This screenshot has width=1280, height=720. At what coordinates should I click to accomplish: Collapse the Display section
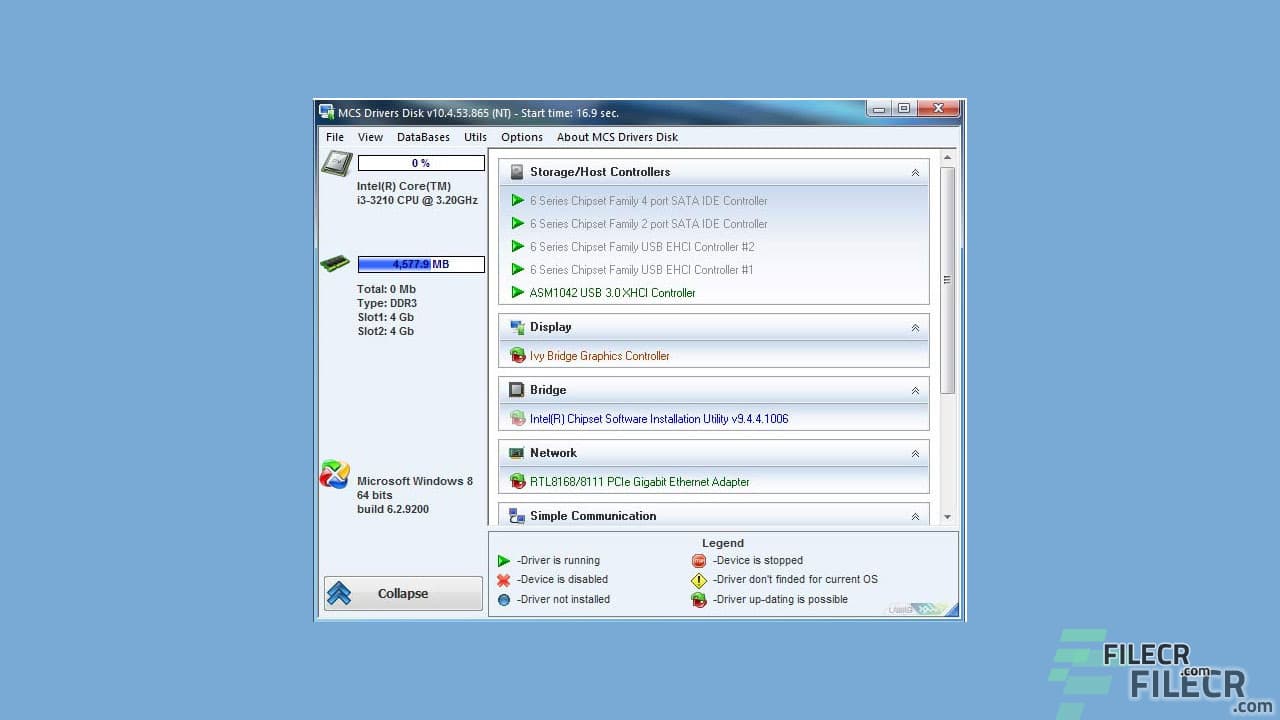[915, 327]
